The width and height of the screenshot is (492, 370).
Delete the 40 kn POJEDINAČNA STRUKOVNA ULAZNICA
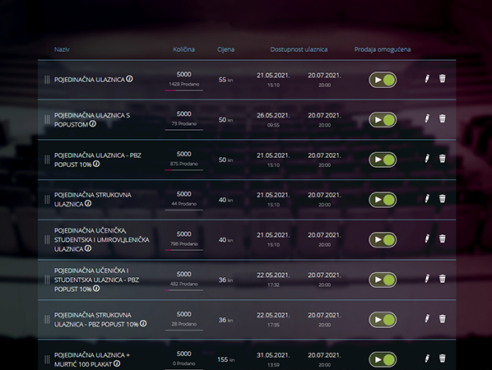pyautogui.click(x=442, y=199)
